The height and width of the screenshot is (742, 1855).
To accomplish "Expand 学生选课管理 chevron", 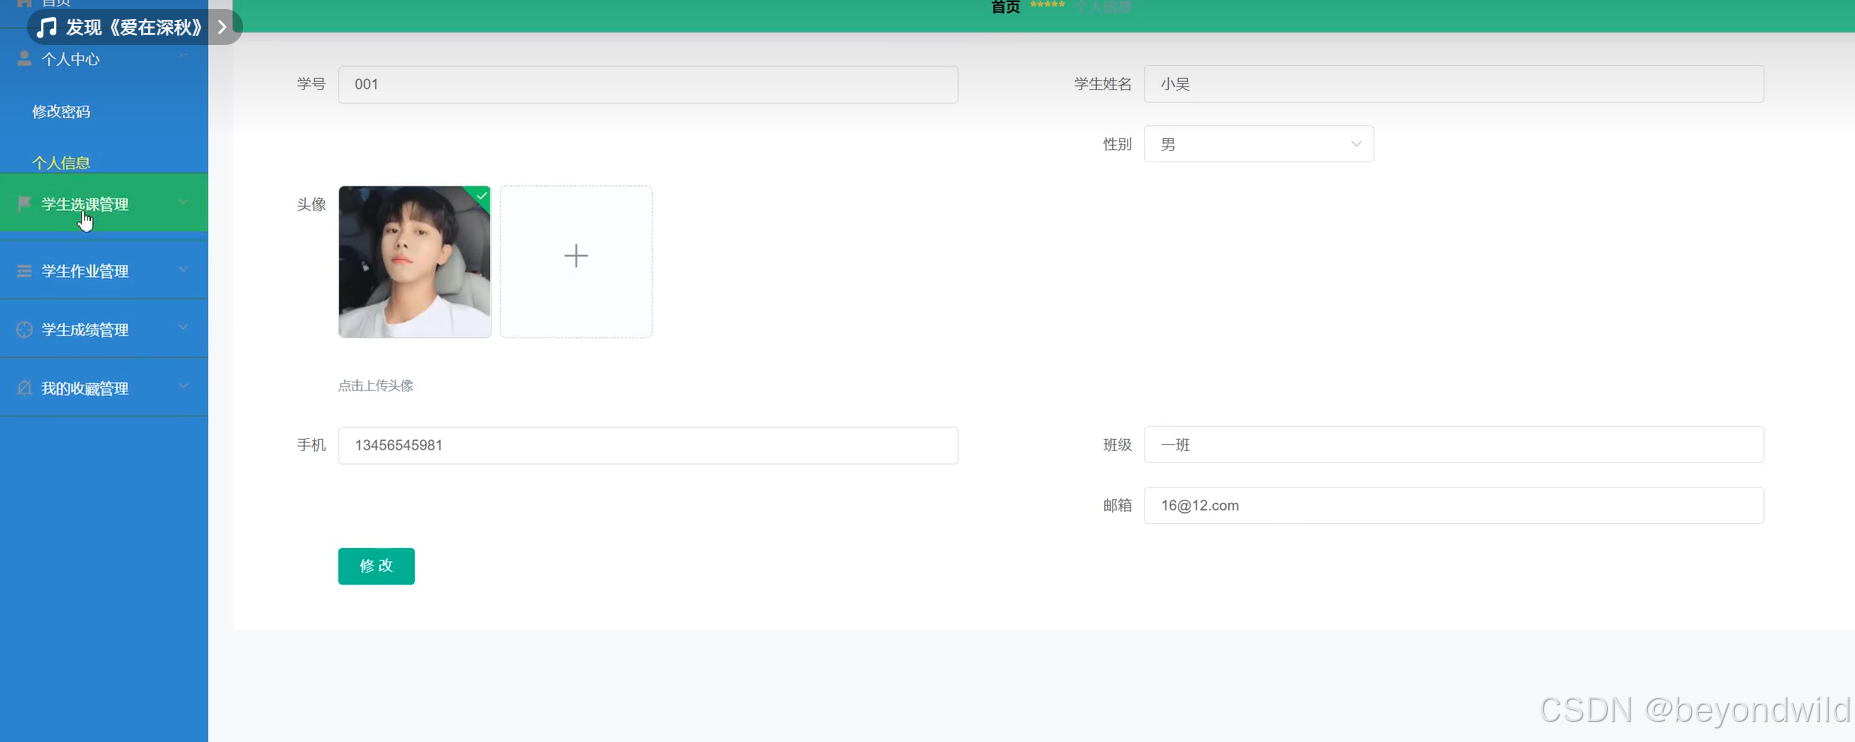I will coord(183,202).
